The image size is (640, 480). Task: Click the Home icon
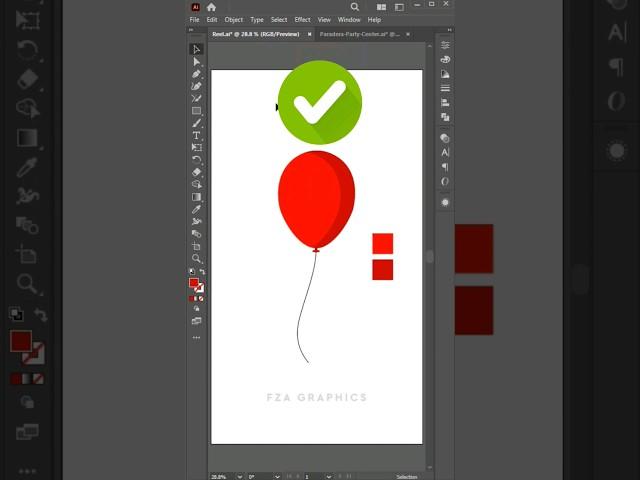[x=211, y=7]
